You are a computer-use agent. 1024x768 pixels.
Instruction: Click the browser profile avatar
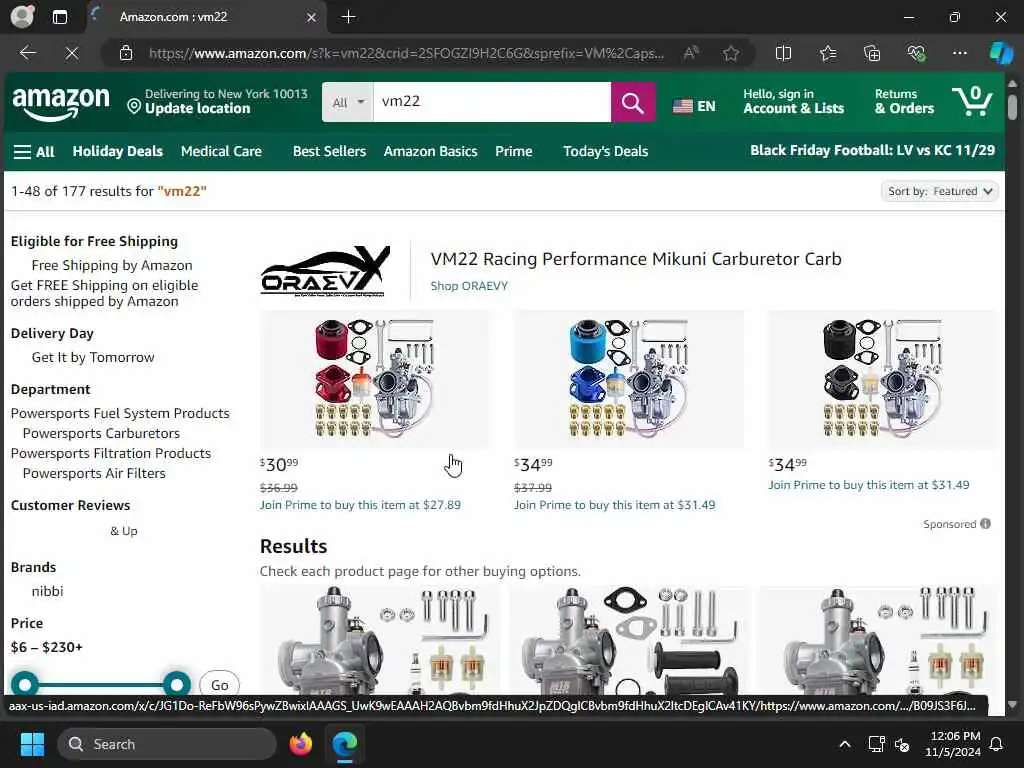pos(22,16)
